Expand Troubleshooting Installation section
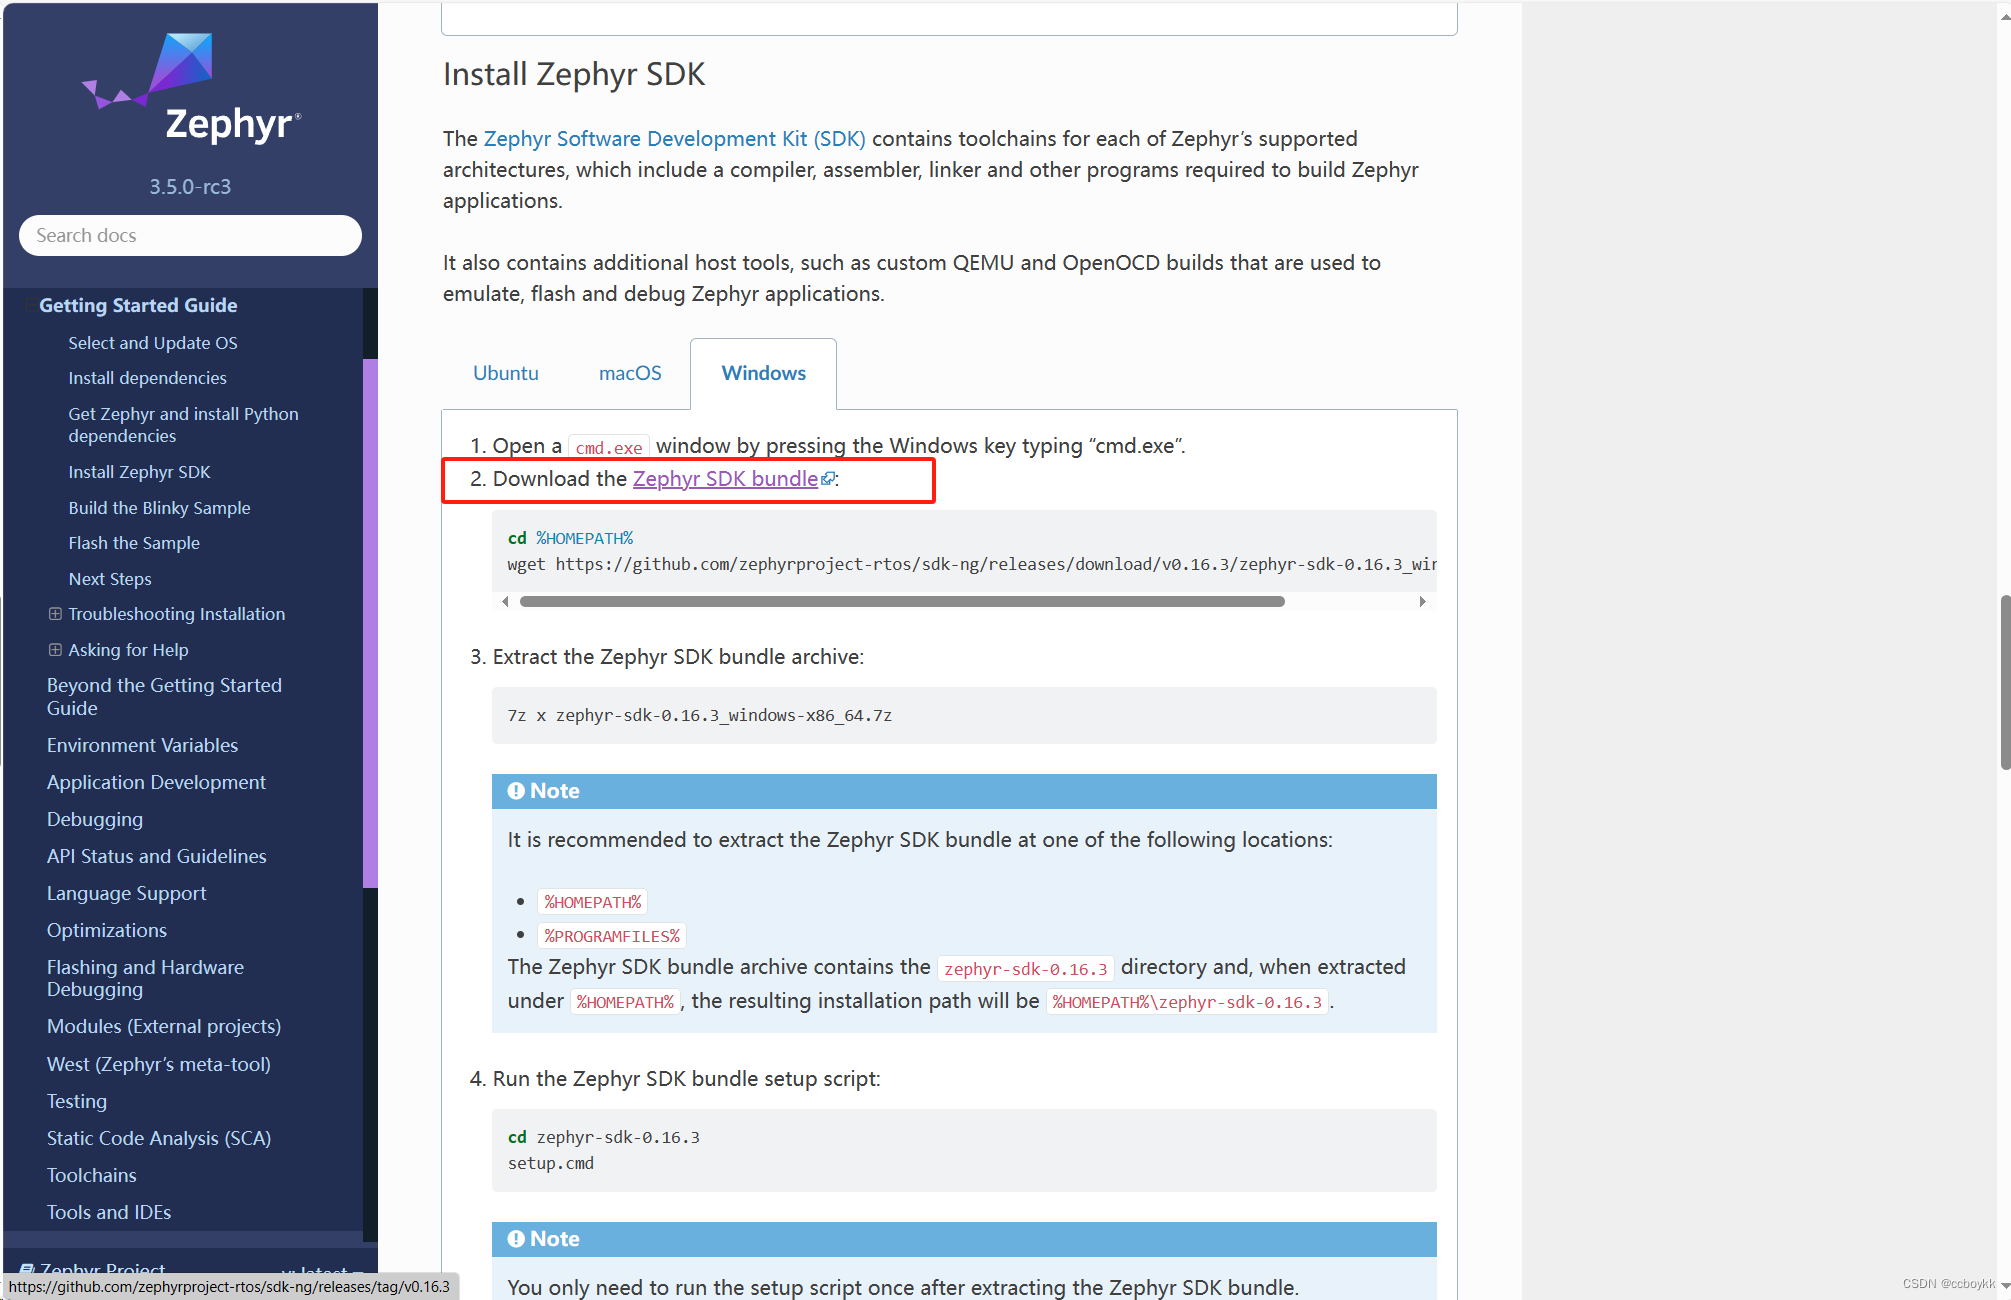 tap(55, 614)
